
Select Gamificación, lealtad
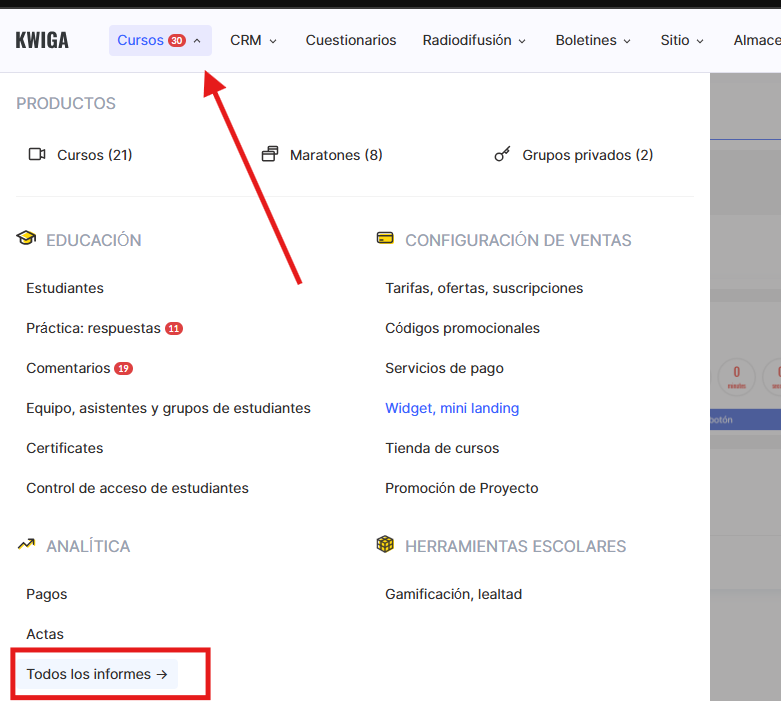[453, 594]
